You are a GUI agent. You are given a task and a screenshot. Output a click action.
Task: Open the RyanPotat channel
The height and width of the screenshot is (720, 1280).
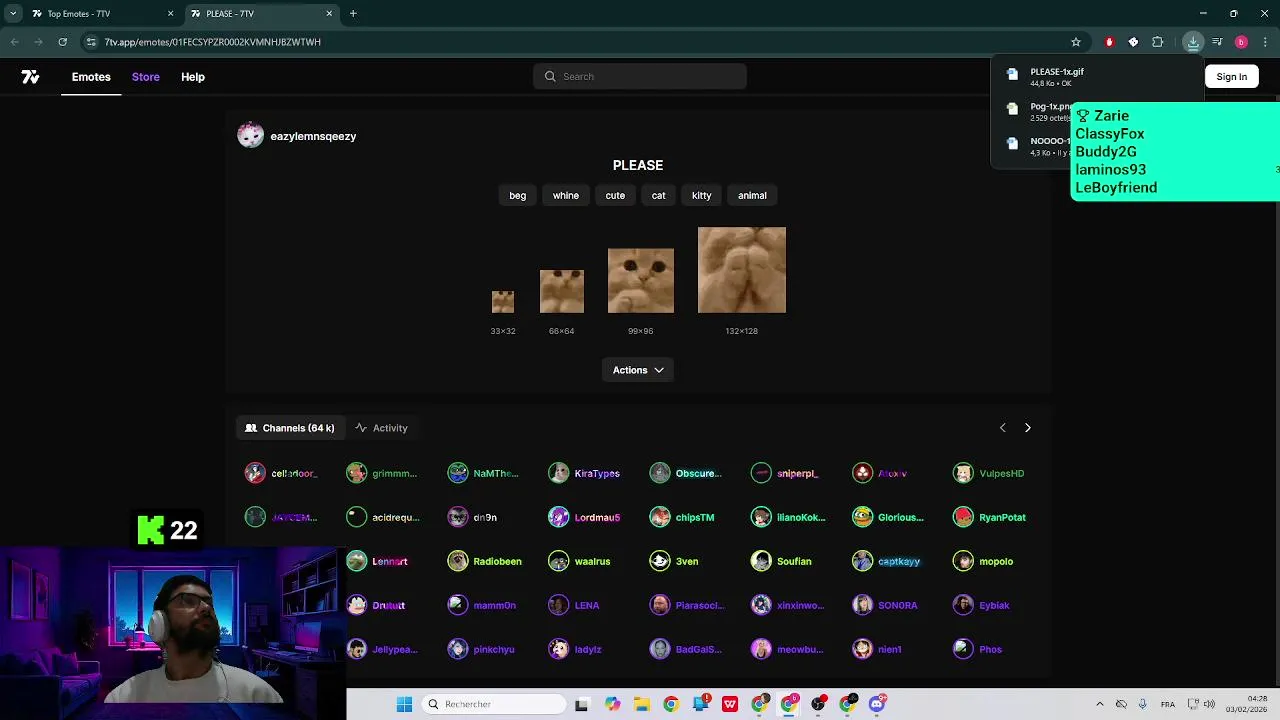click(990, 517)
